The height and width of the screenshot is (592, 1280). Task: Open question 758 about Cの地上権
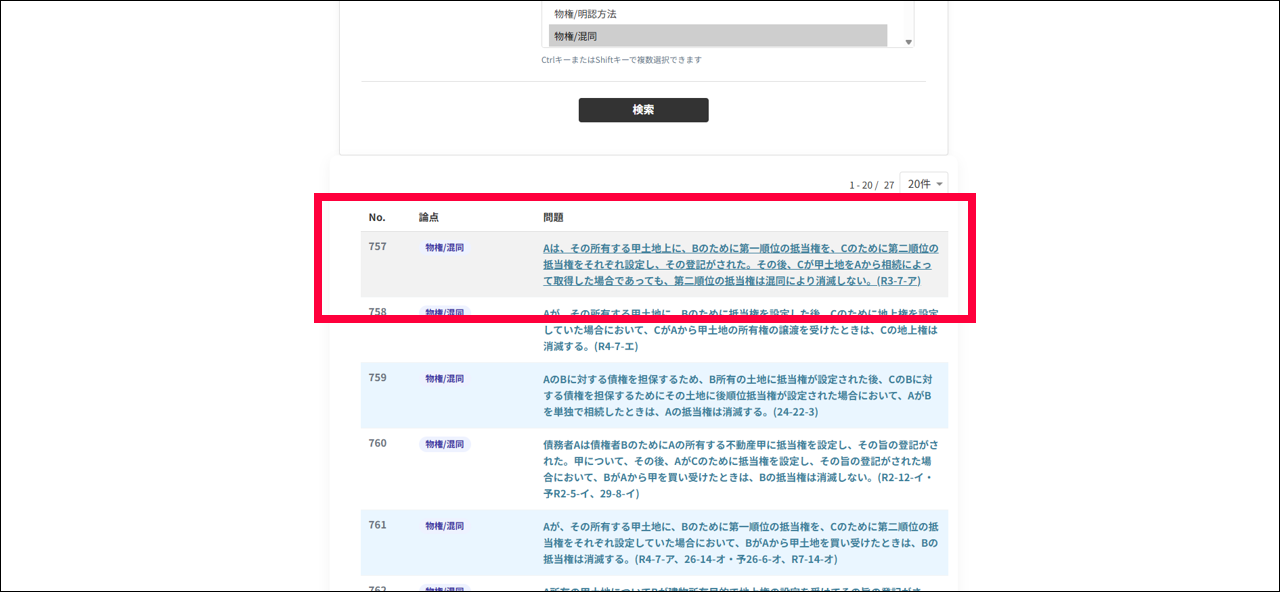click(x=740, y=330)
